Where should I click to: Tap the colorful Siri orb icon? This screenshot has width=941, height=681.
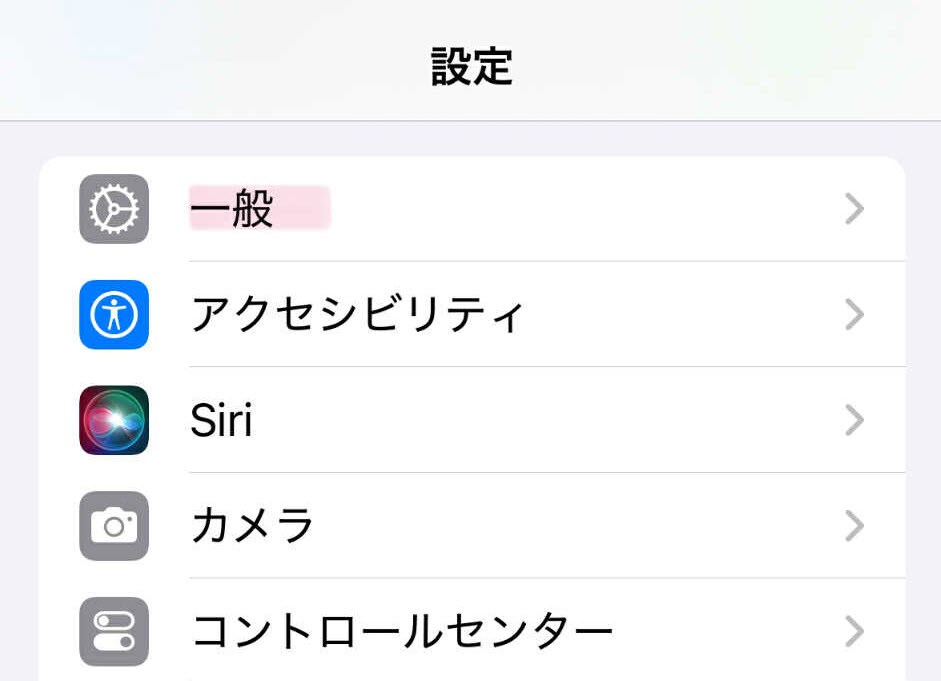[x=114, y=420]
